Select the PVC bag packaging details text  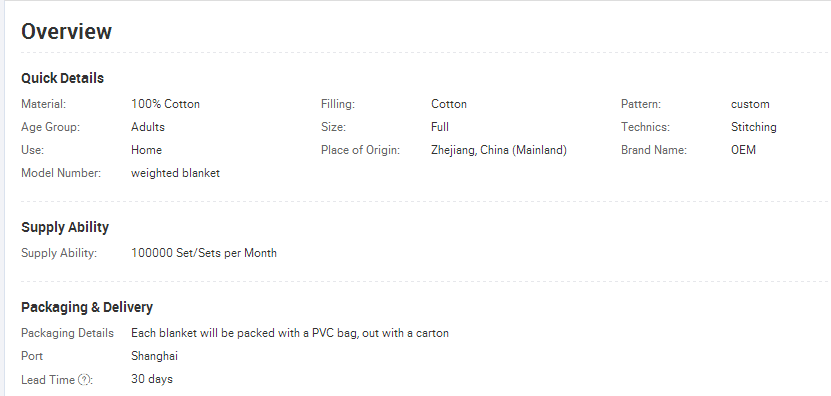[x=290, y=333]
